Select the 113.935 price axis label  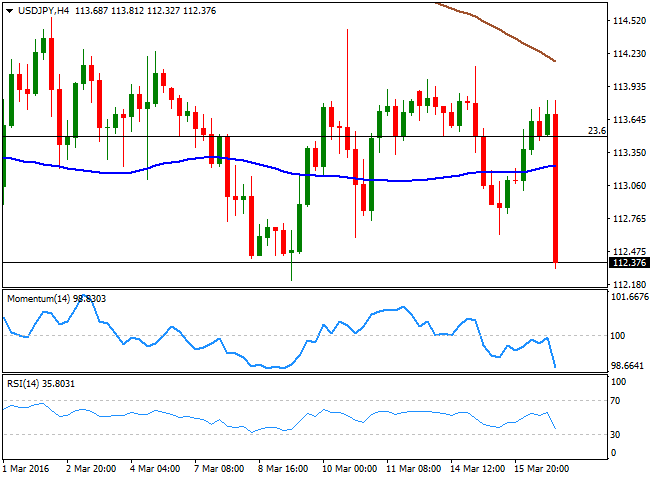tap(629, 87)
